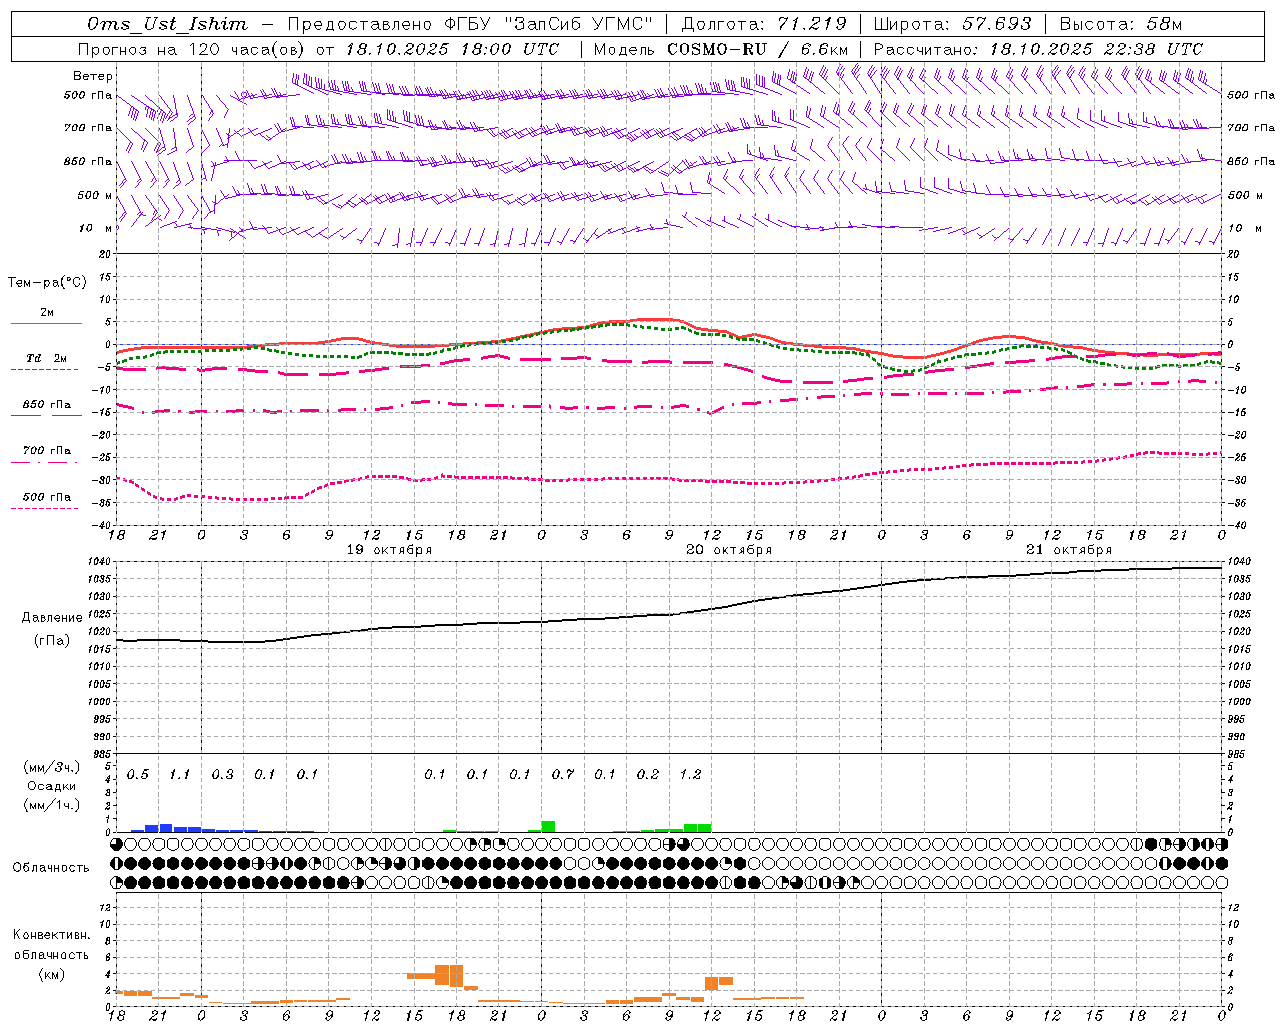Click the (мм/3ч.) precipitation unit label

coord(52,767)
